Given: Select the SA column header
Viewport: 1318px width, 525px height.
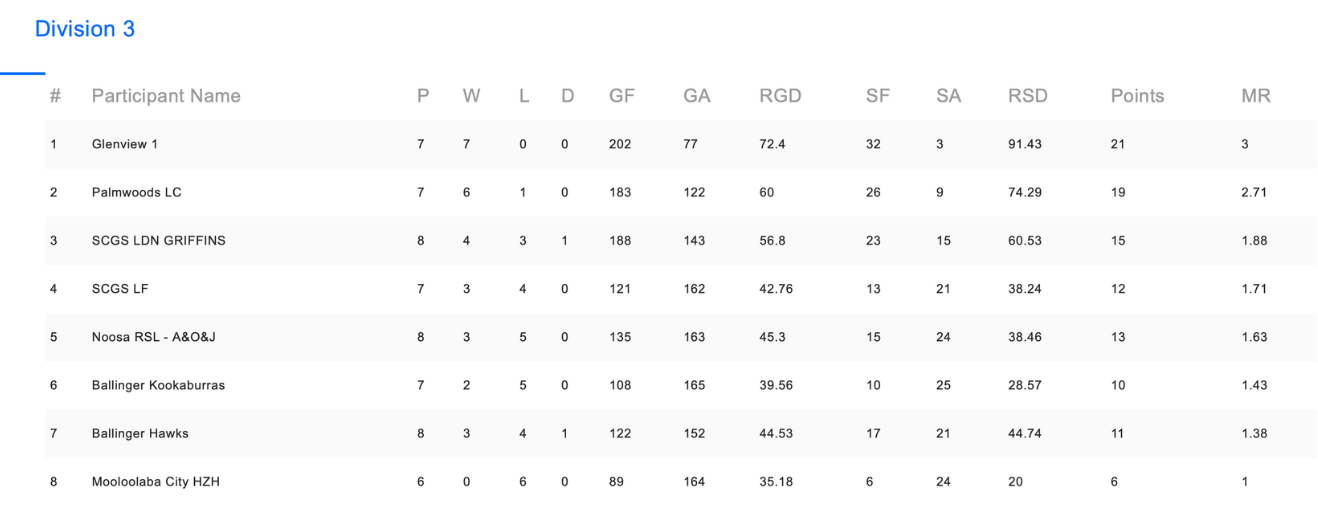Looking at the screenshot, I should [948, 96].
